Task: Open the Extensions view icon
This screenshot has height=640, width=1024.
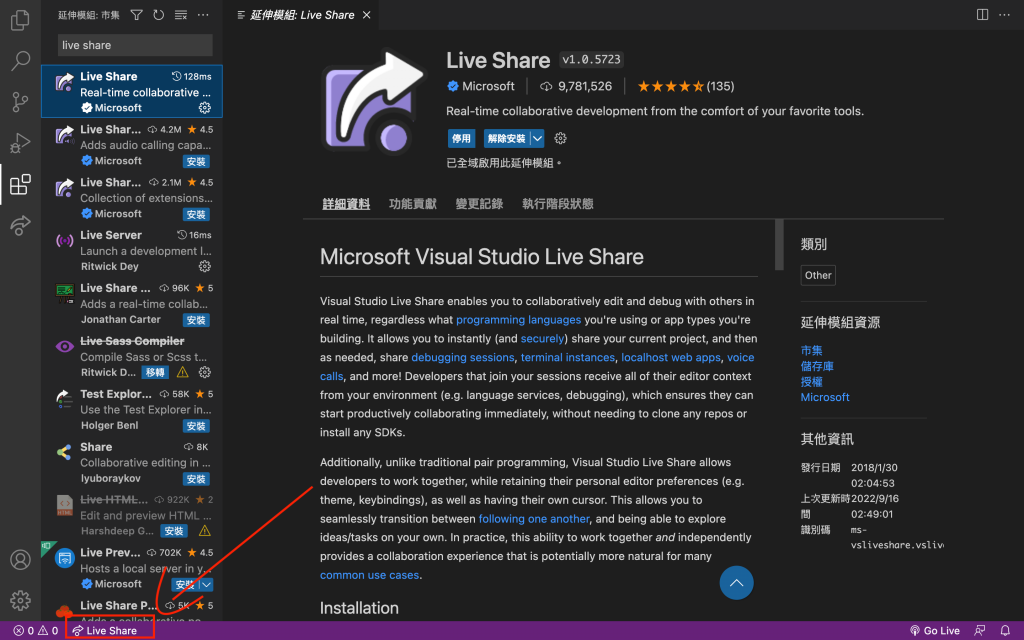Action: coord(20,184)
